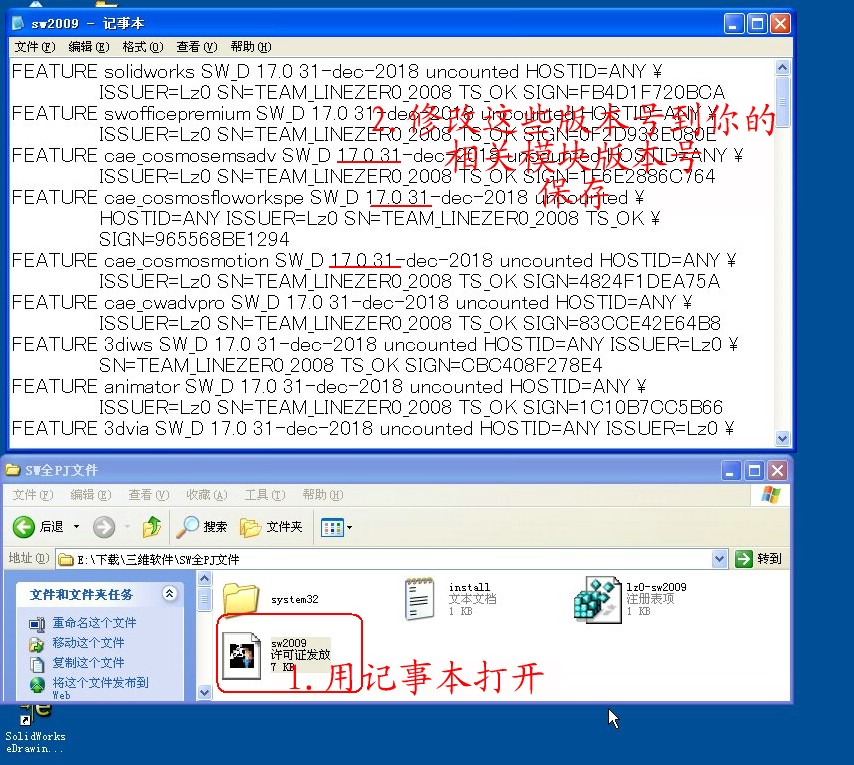Open 收藏 menu in Explorer window

click(206, 495)
